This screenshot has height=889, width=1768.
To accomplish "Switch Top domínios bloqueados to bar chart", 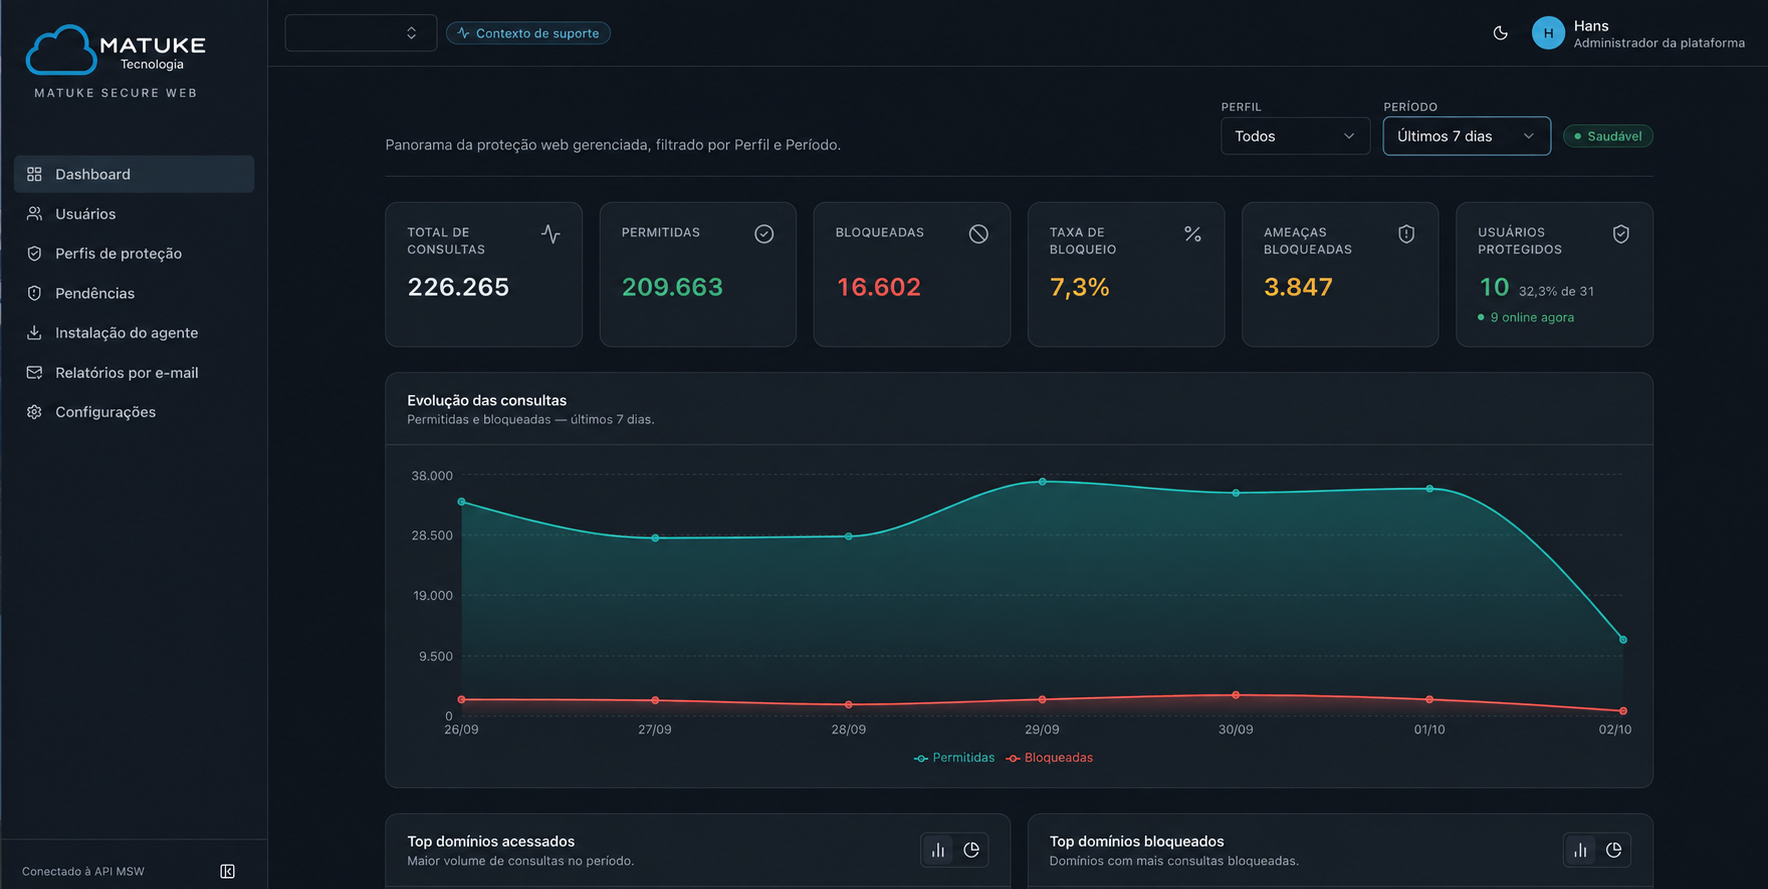I will pos(1580,850).
